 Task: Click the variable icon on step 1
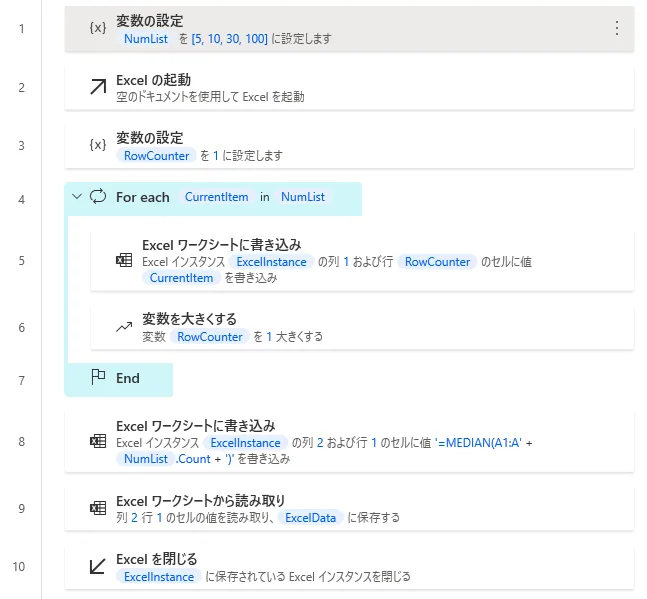(x=97, y=28)
